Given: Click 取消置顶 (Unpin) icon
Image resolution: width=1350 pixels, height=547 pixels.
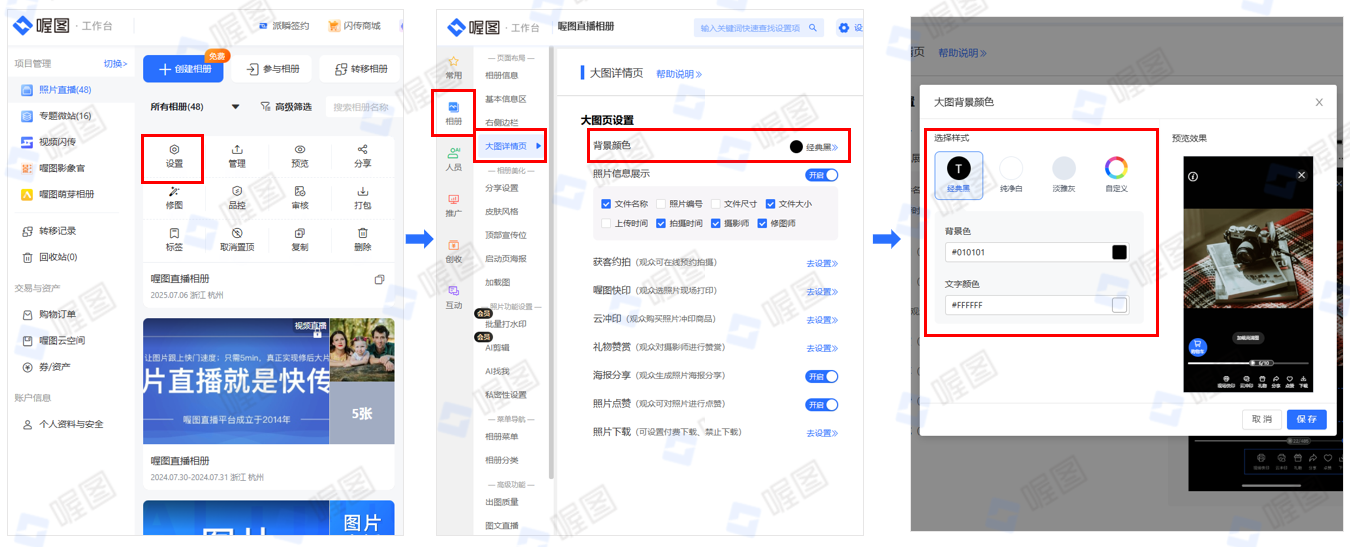Looking at the screenshot, I should click(x=237, y=233).
